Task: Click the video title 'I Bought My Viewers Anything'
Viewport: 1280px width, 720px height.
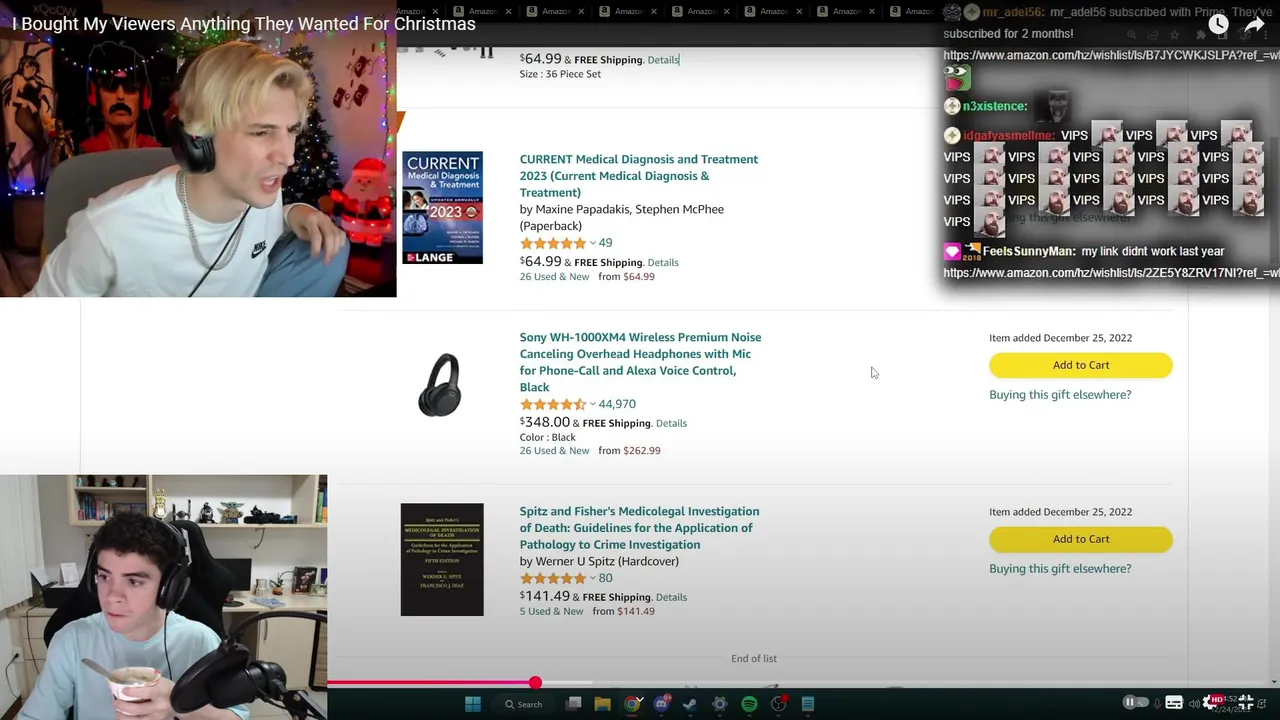Action: 244,24
